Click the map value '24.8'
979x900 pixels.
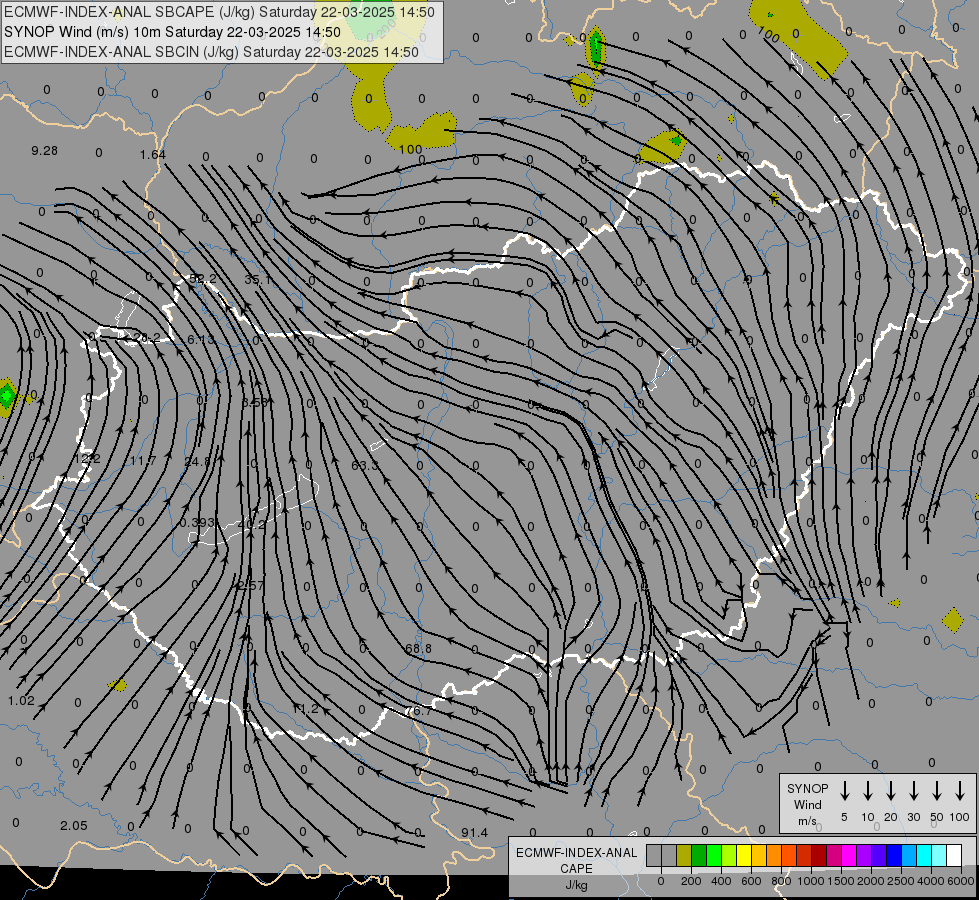click(x=197, y=462)
